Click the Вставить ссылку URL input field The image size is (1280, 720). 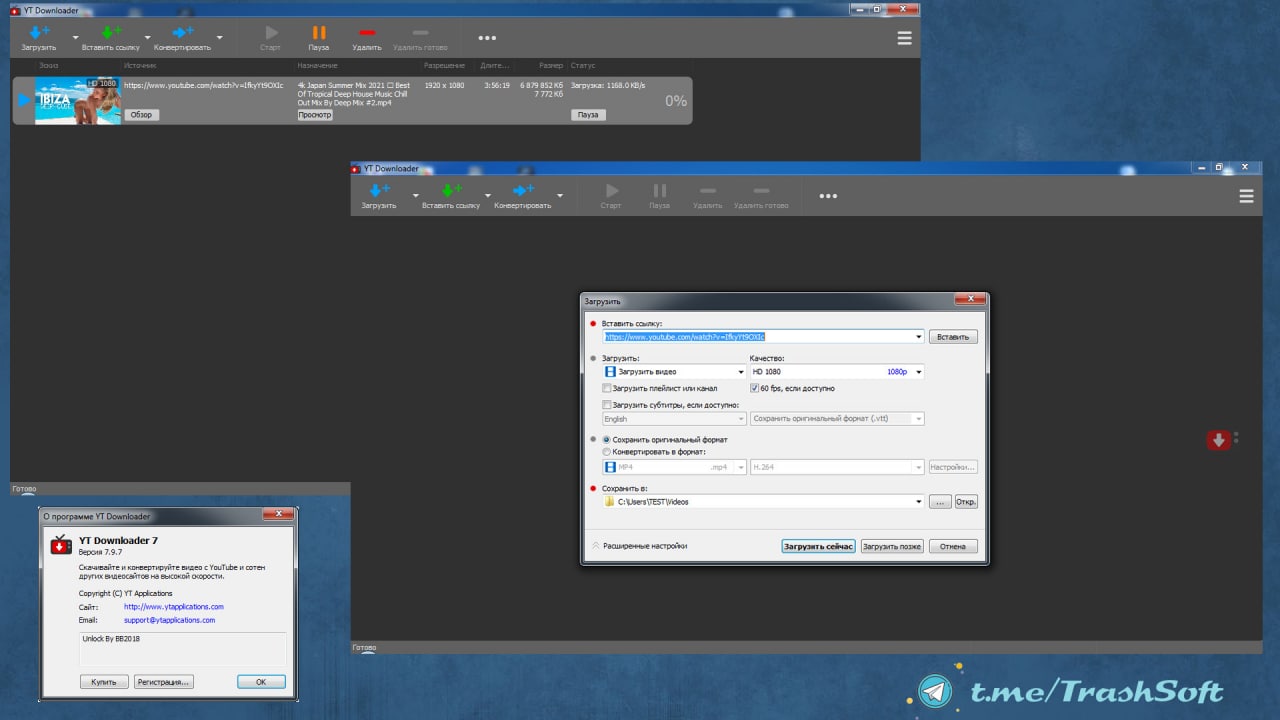click(758, 337)
